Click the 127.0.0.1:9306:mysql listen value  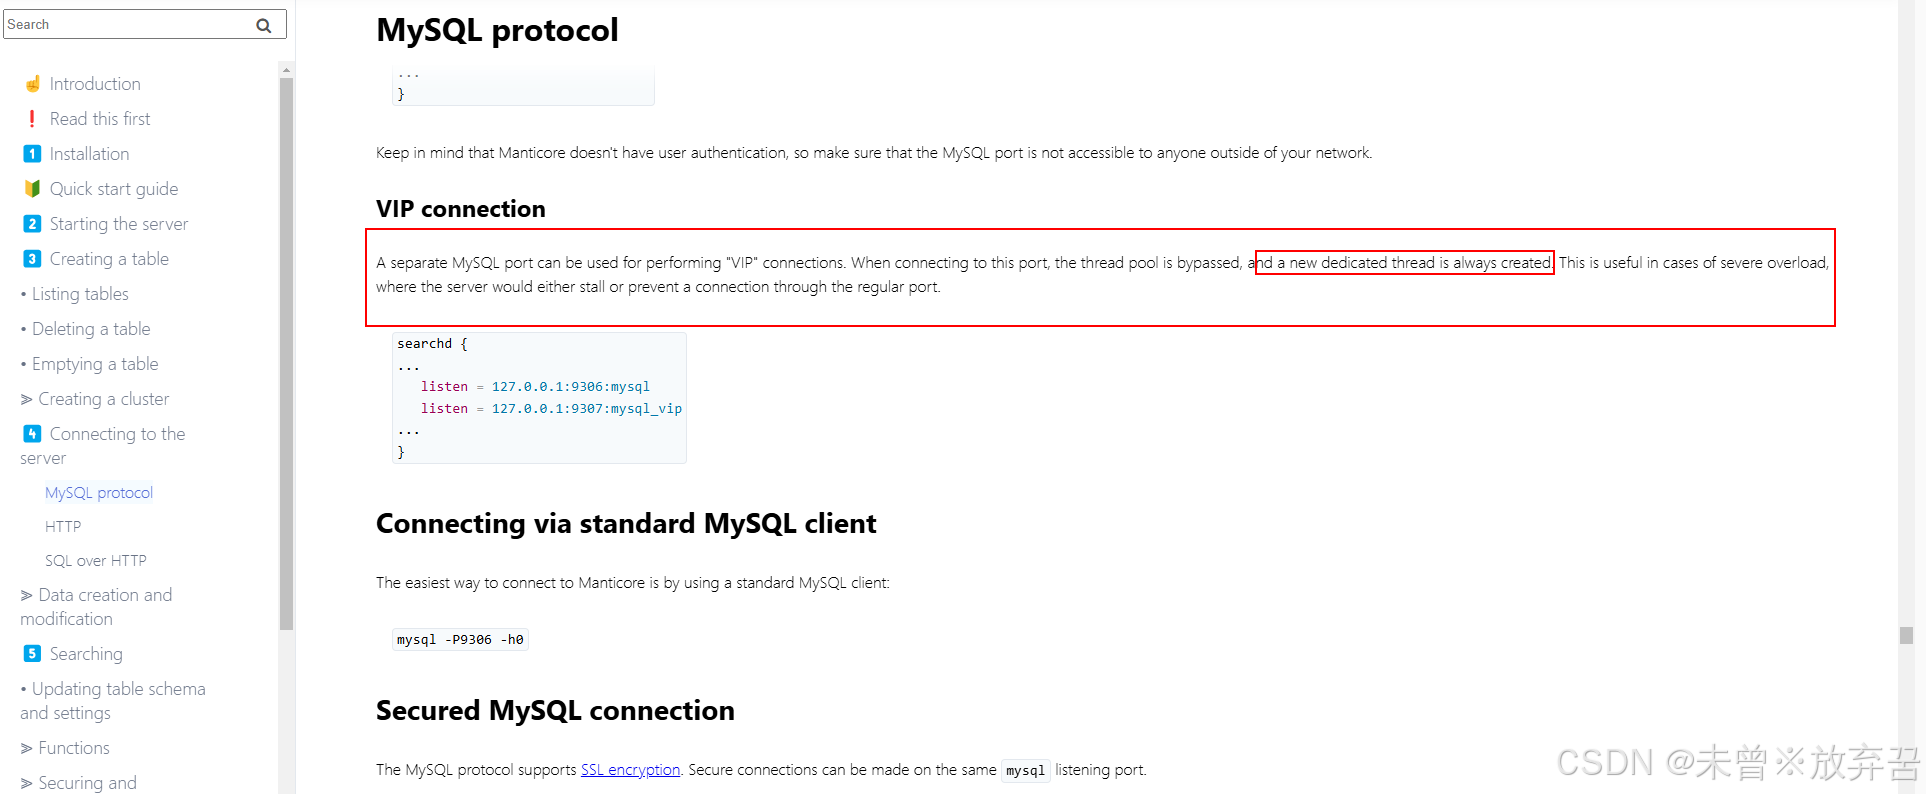(x=571, y=387)
